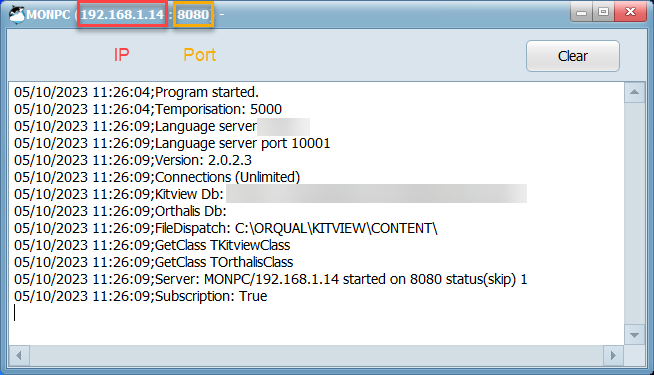Click the 'Temporisation: 5000' log line
The image size is (654, 375).
click(x=148, y=109)
